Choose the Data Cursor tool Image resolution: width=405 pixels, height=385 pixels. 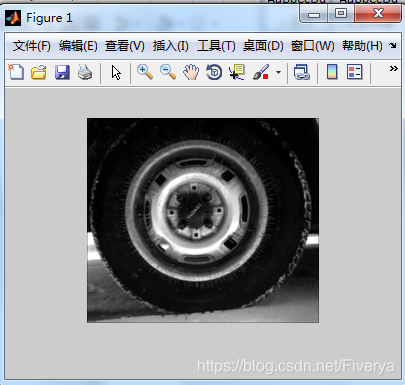pos(237,72)
